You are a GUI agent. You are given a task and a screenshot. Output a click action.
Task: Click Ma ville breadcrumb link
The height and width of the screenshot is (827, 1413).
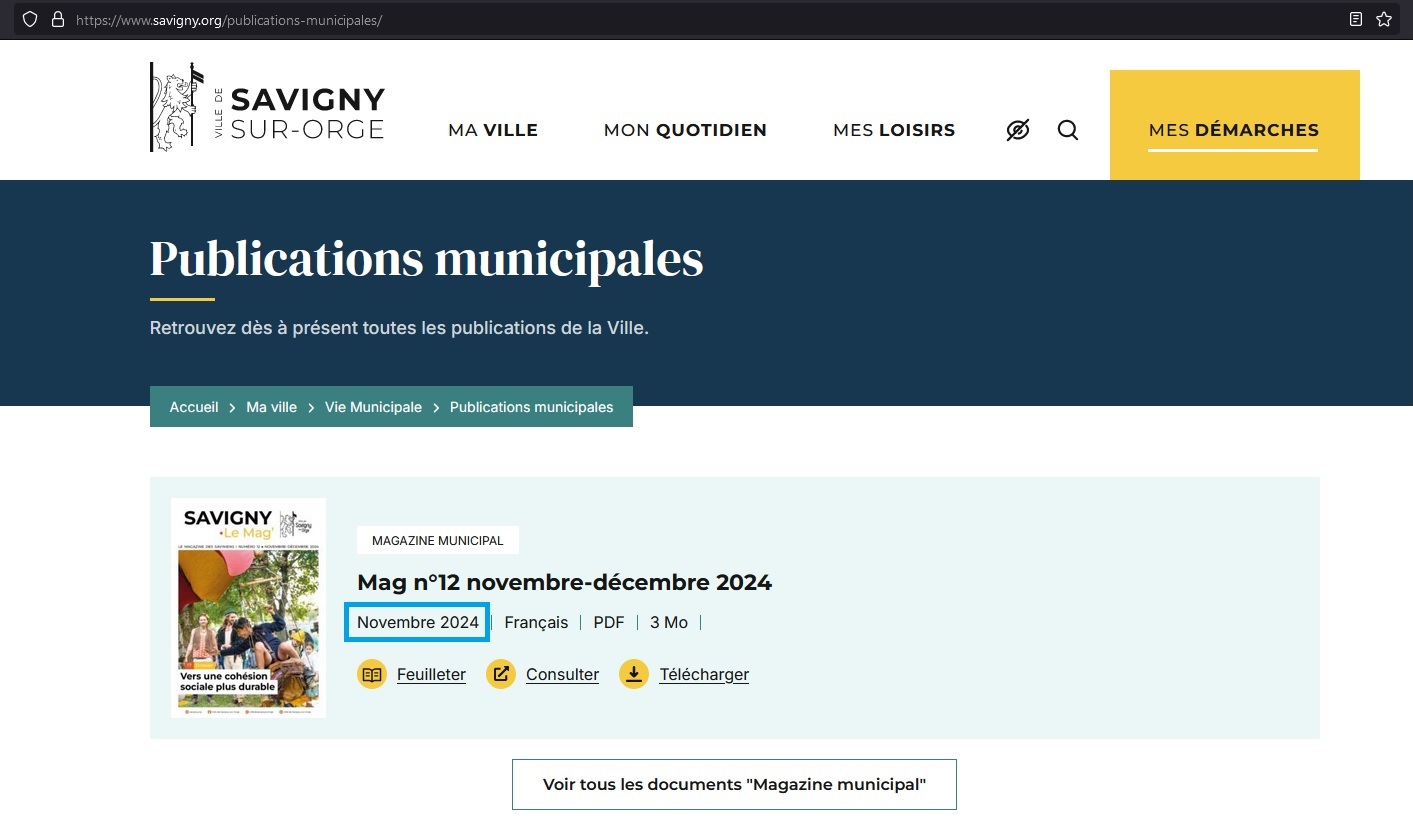(272, 407)
